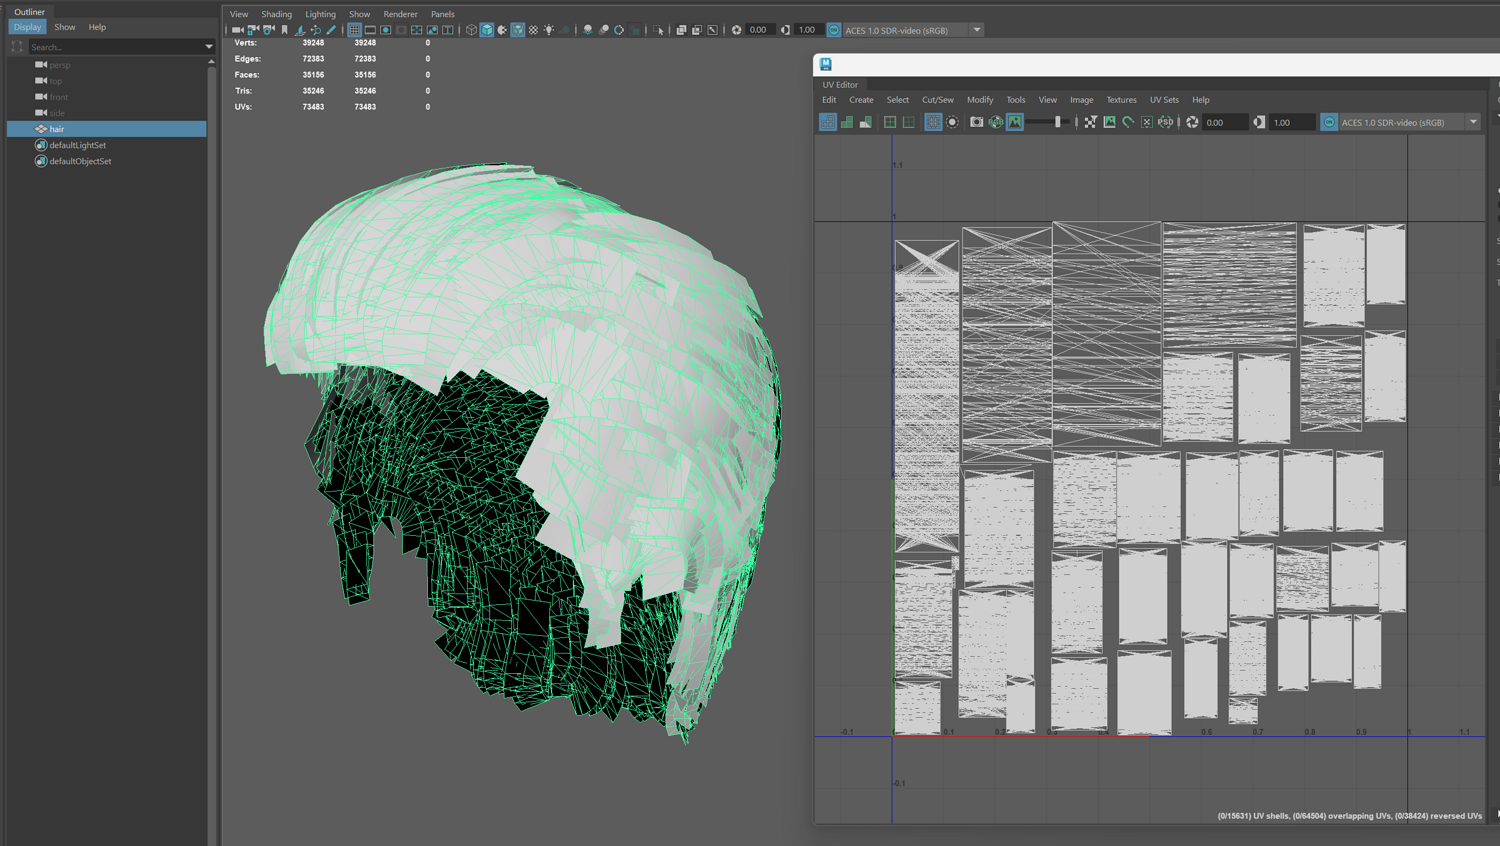
Task: Select defaultLightSet in the Outliner
Action: [x=77, y=145]
